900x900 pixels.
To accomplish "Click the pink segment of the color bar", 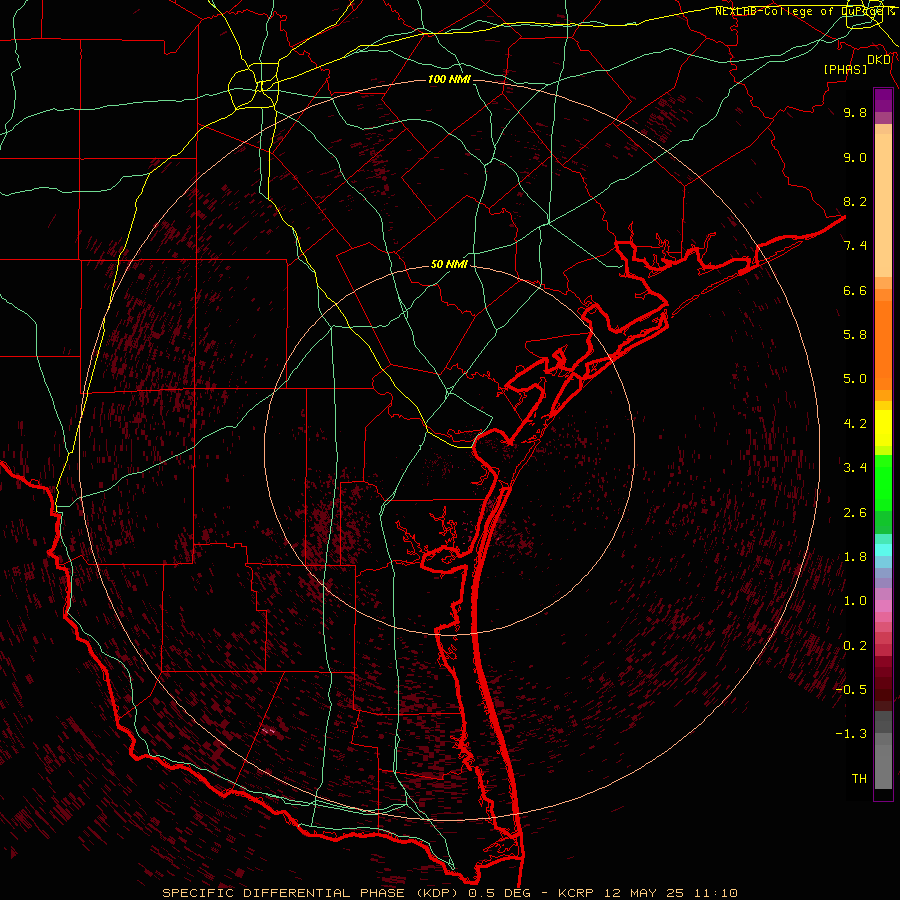I will [x=883, y=606].
